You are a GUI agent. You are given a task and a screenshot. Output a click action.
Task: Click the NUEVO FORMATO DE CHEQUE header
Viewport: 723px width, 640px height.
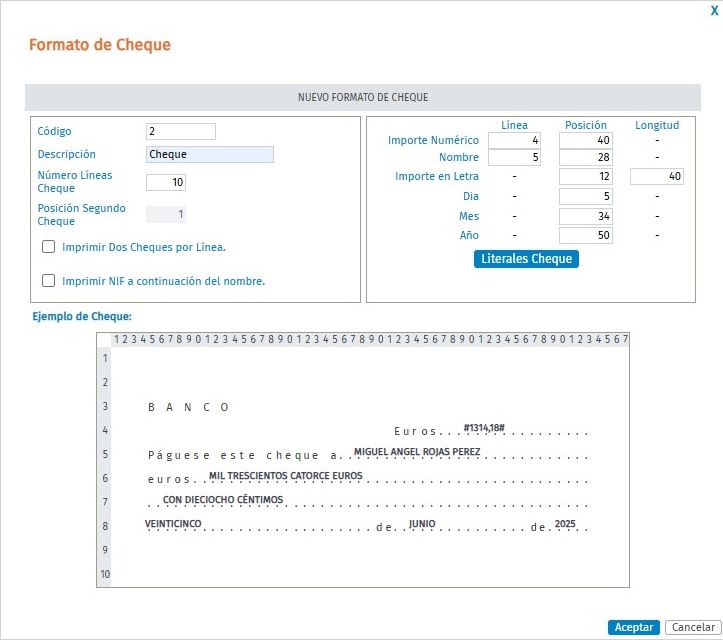click(363, 97)
